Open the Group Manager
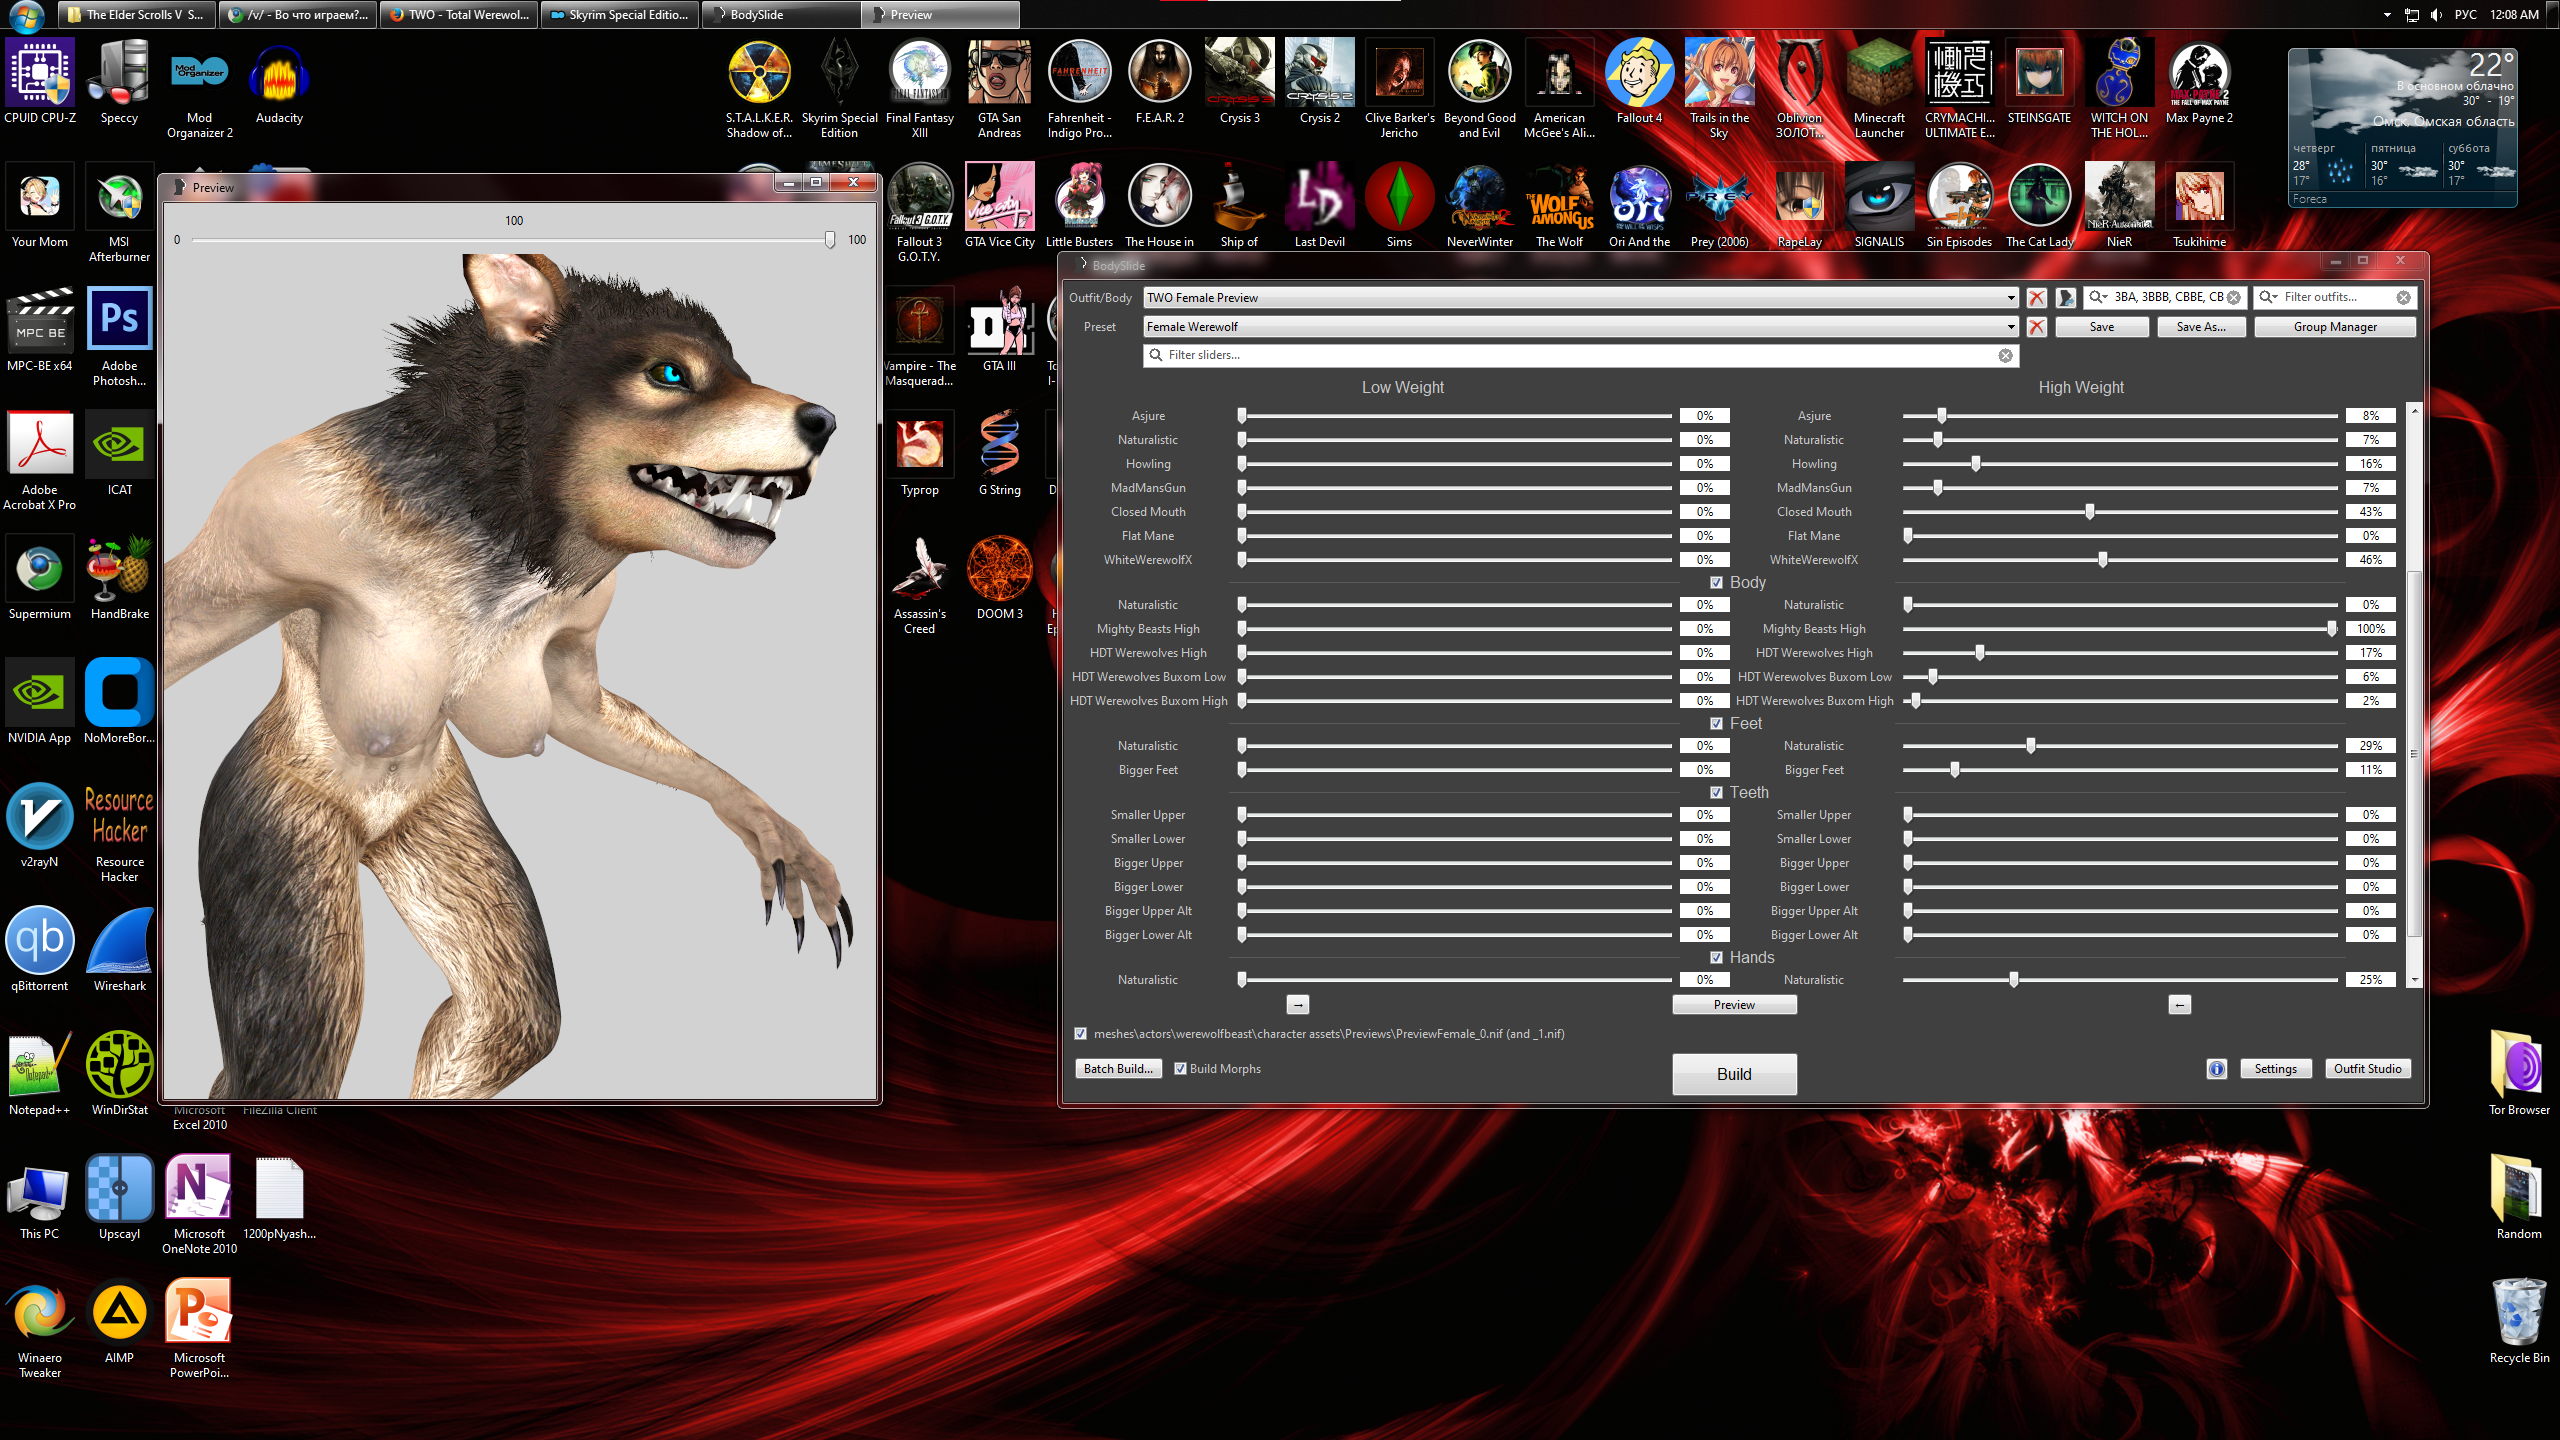2560x1440 pixels. coord(2335,327)
